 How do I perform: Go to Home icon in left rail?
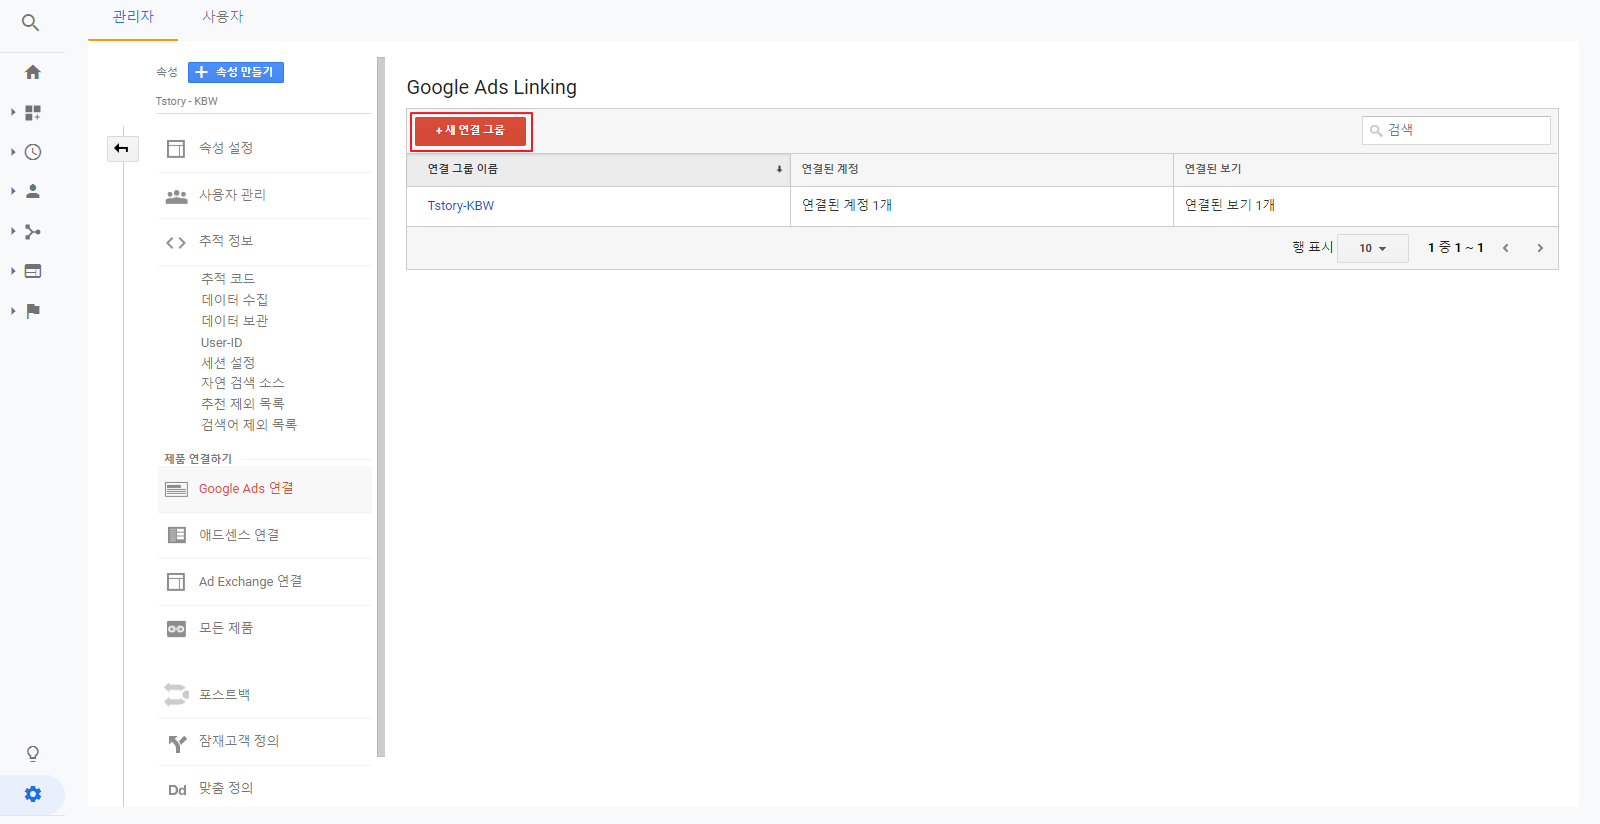[x=33, y=72]
